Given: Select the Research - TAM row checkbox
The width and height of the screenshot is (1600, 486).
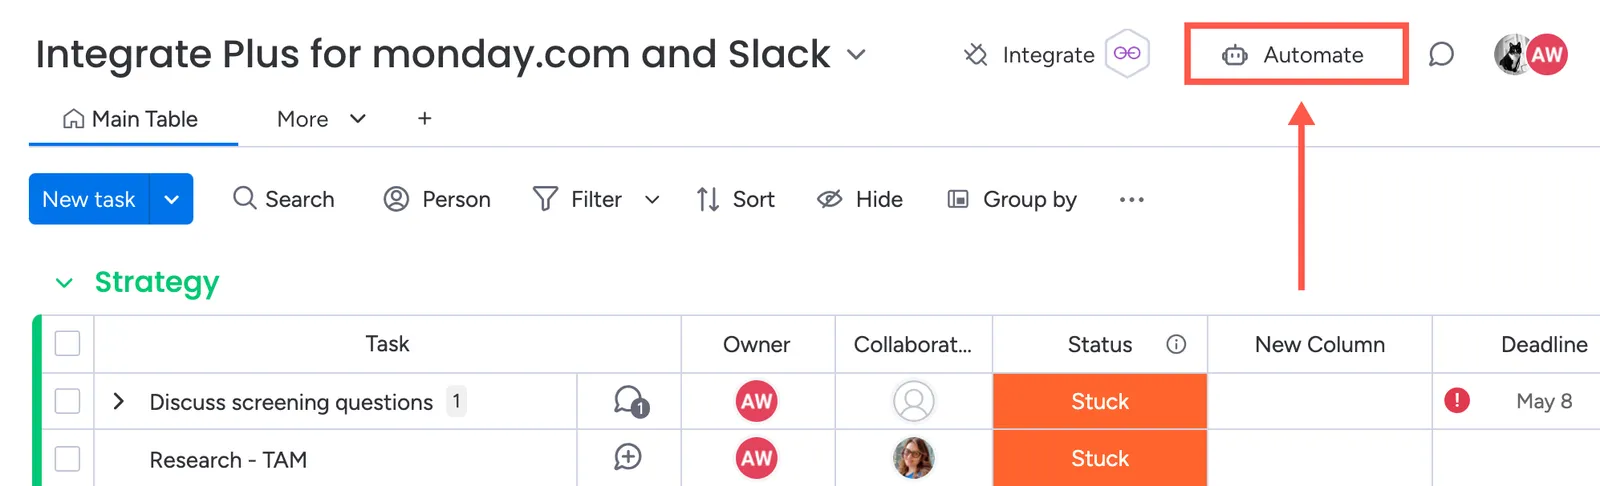Looking at the screenshot, I should pos(67,459).
